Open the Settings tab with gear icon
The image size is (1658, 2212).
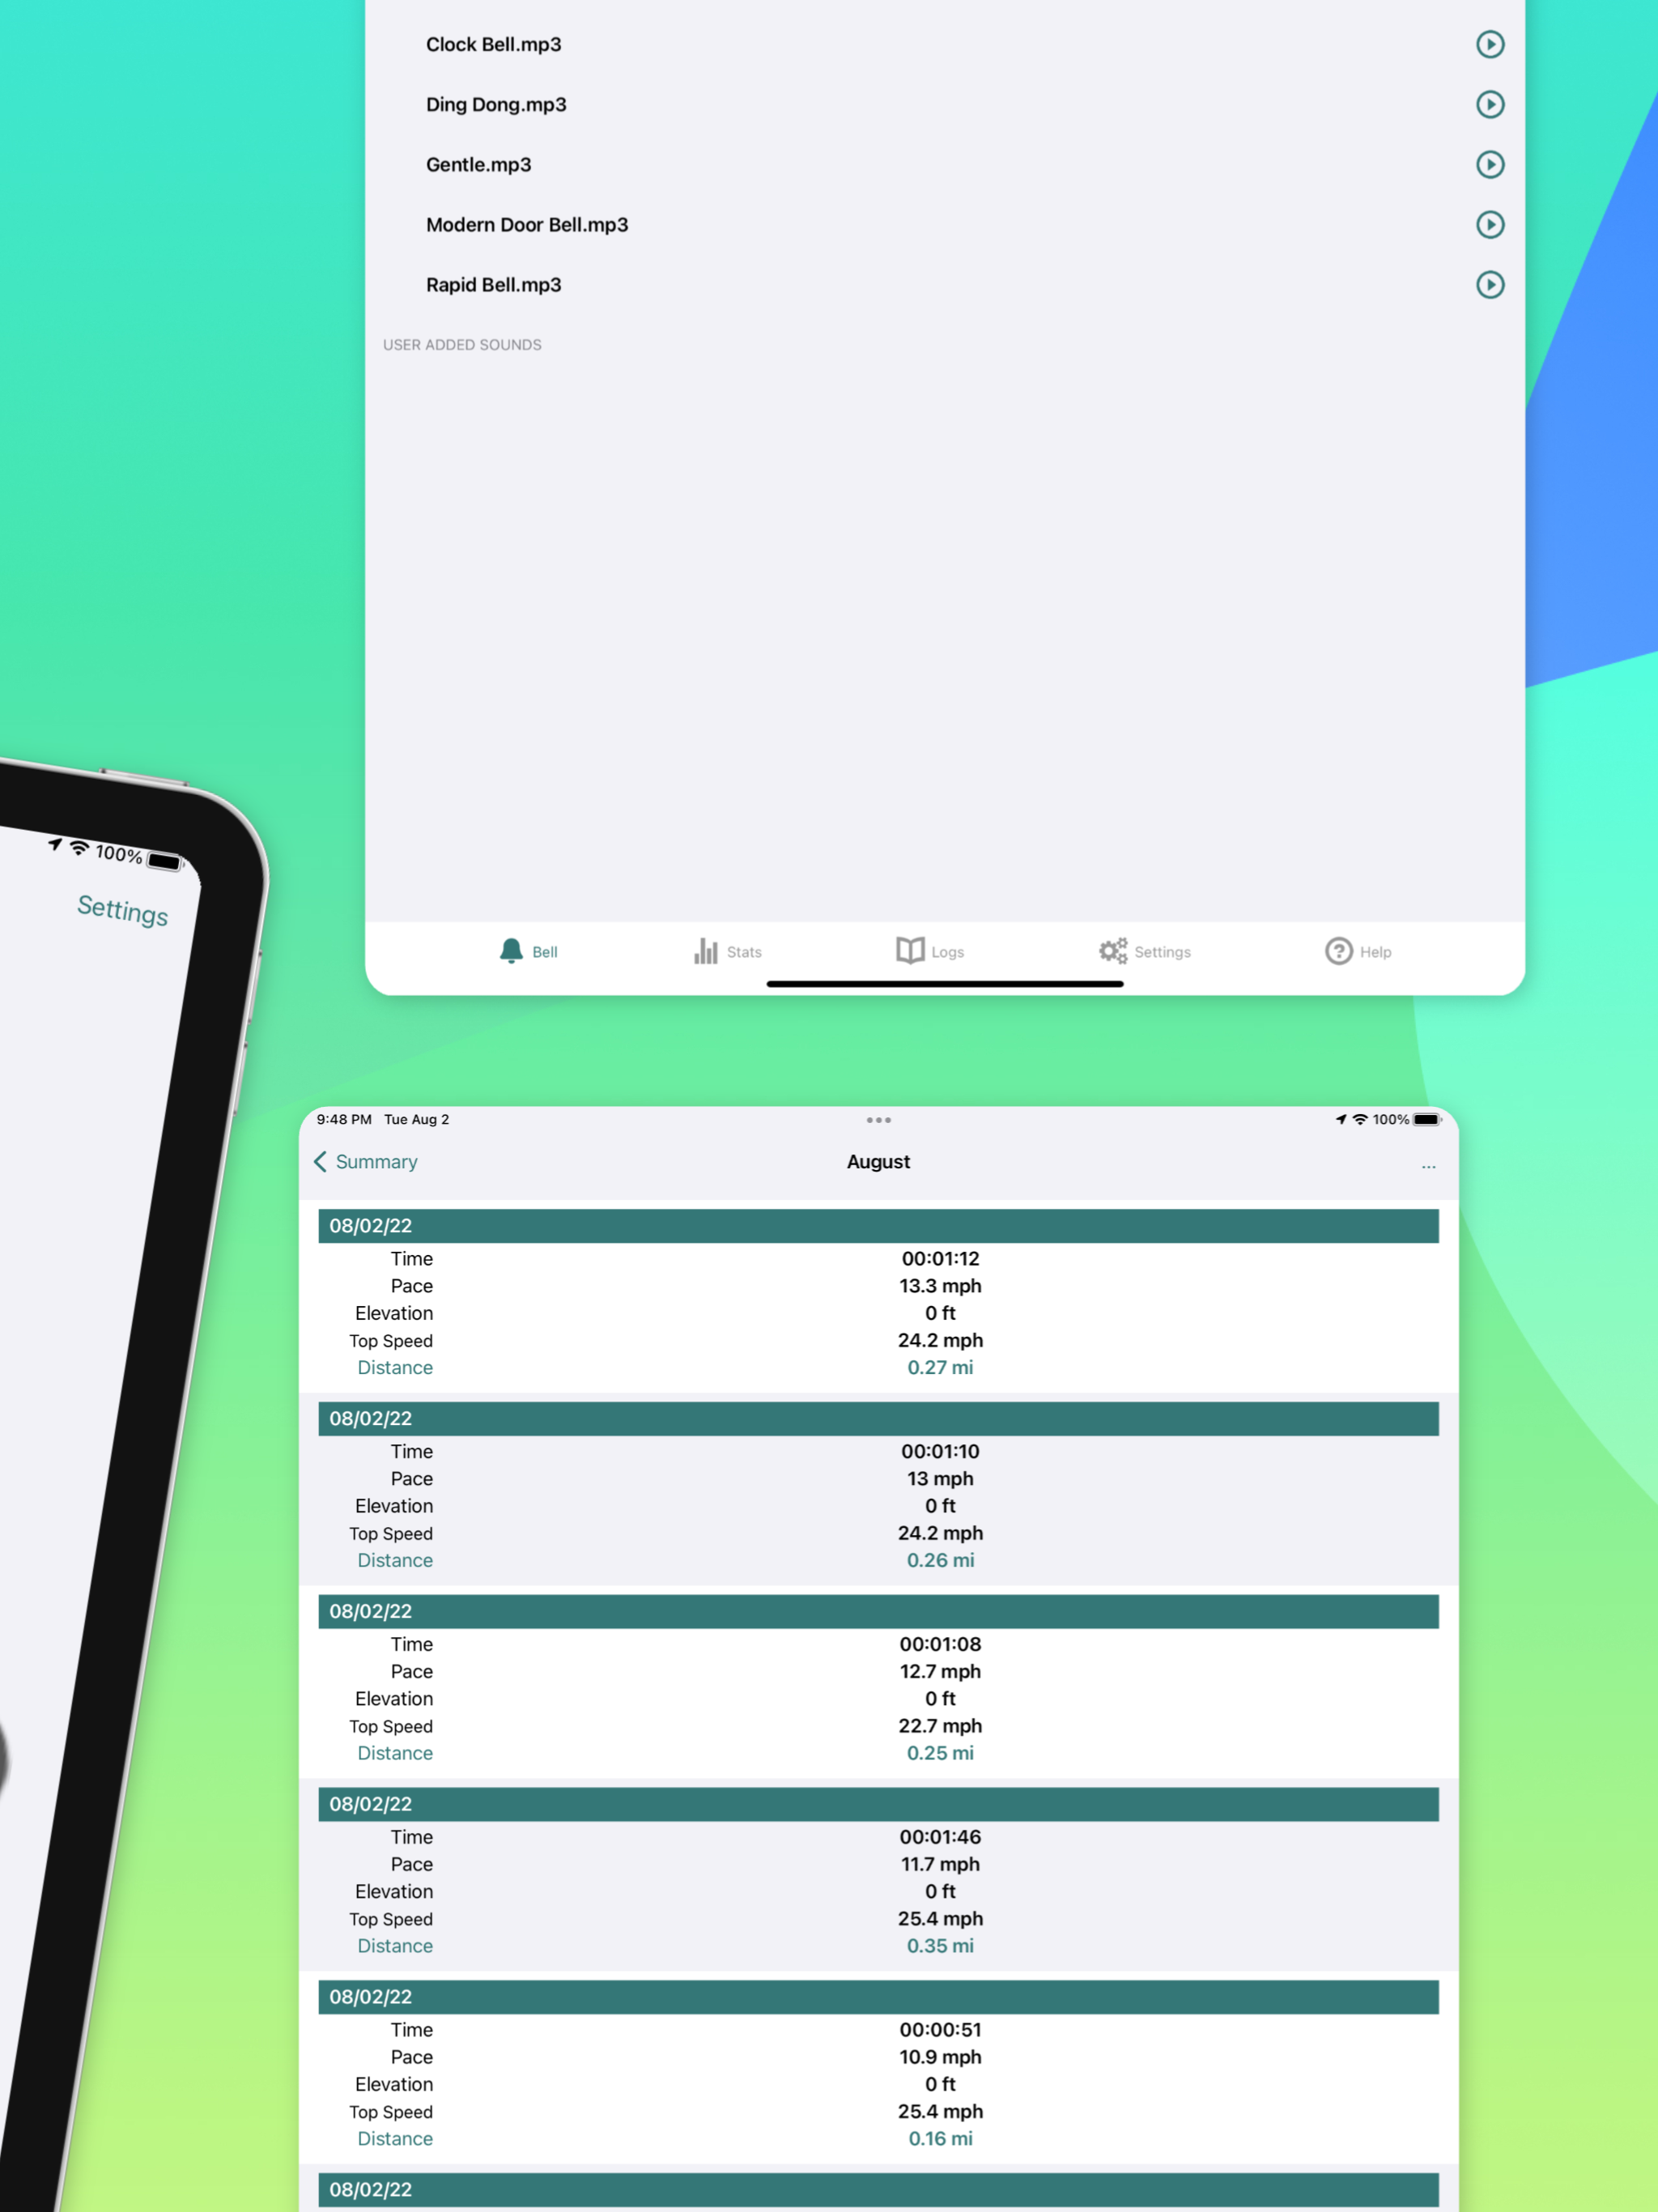coord(1144,951)
